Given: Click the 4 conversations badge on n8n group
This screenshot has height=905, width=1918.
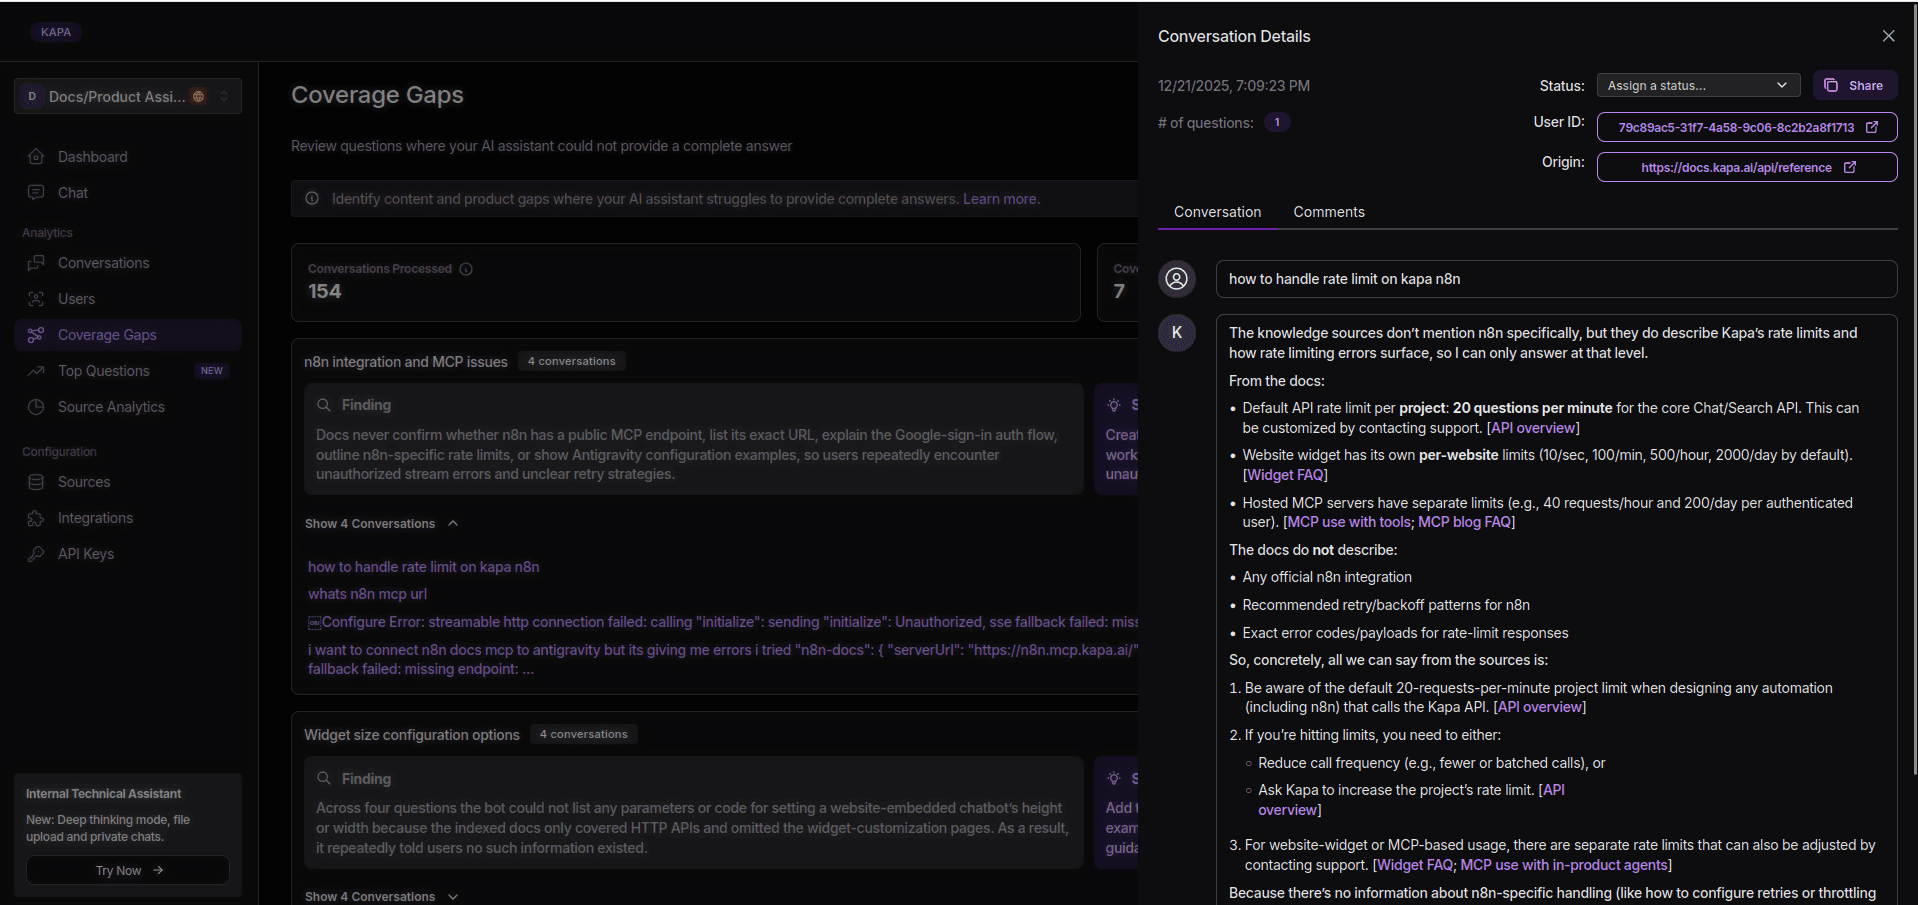Looking at the screenshot, I should [572, 361].
